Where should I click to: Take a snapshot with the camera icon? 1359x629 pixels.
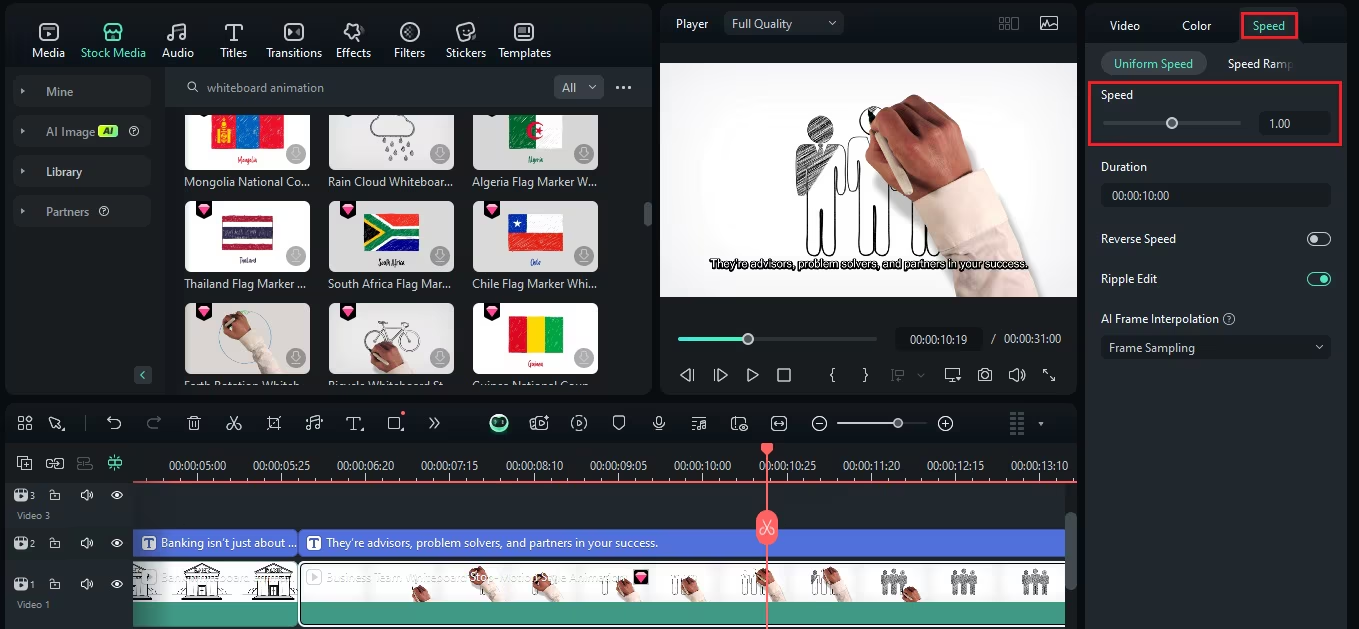tap(985, 374)
